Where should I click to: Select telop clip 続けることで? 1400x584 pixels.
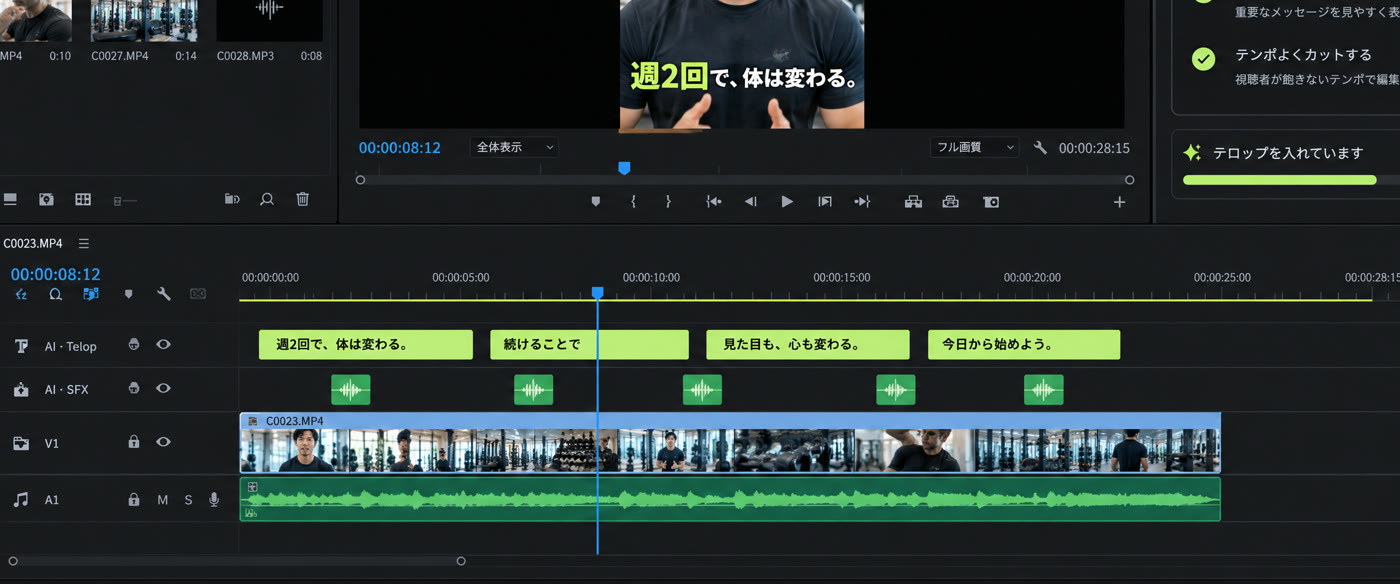(589, 344)
